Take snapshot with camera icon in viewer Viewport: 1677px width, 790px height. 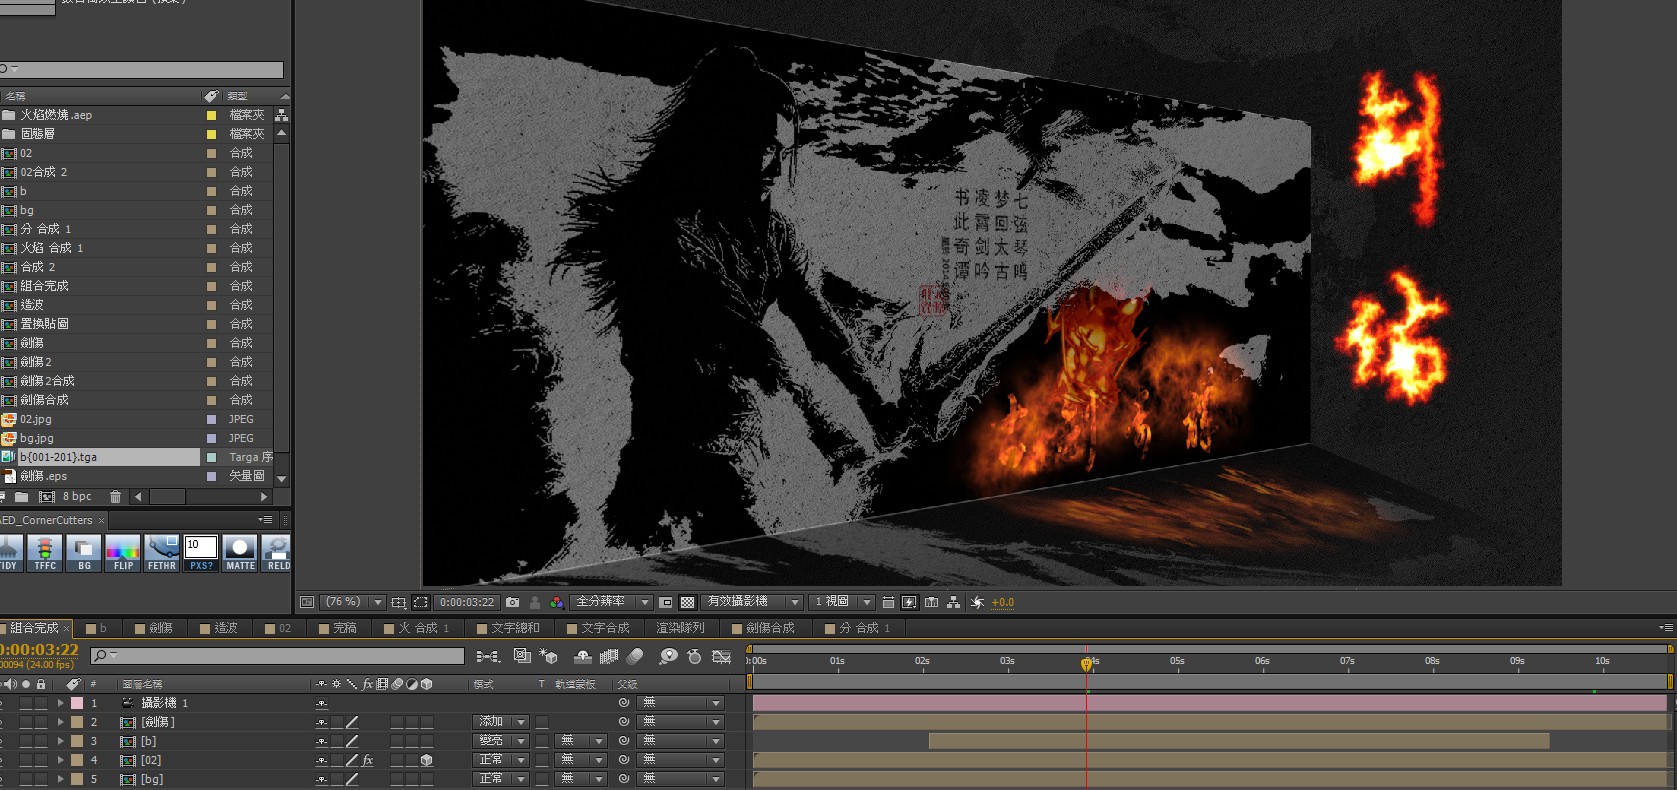click(513, 602)
